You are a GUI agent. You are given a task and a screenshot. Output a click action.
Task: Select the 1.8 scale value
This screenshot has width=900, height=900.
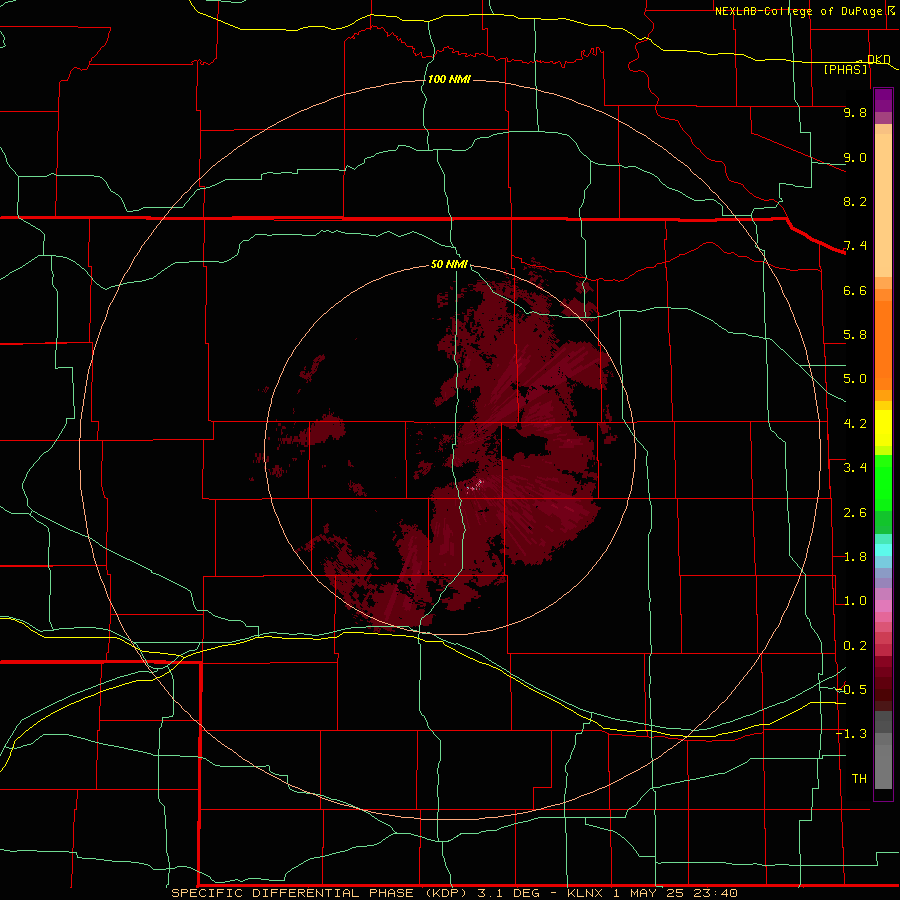[855, 557]
